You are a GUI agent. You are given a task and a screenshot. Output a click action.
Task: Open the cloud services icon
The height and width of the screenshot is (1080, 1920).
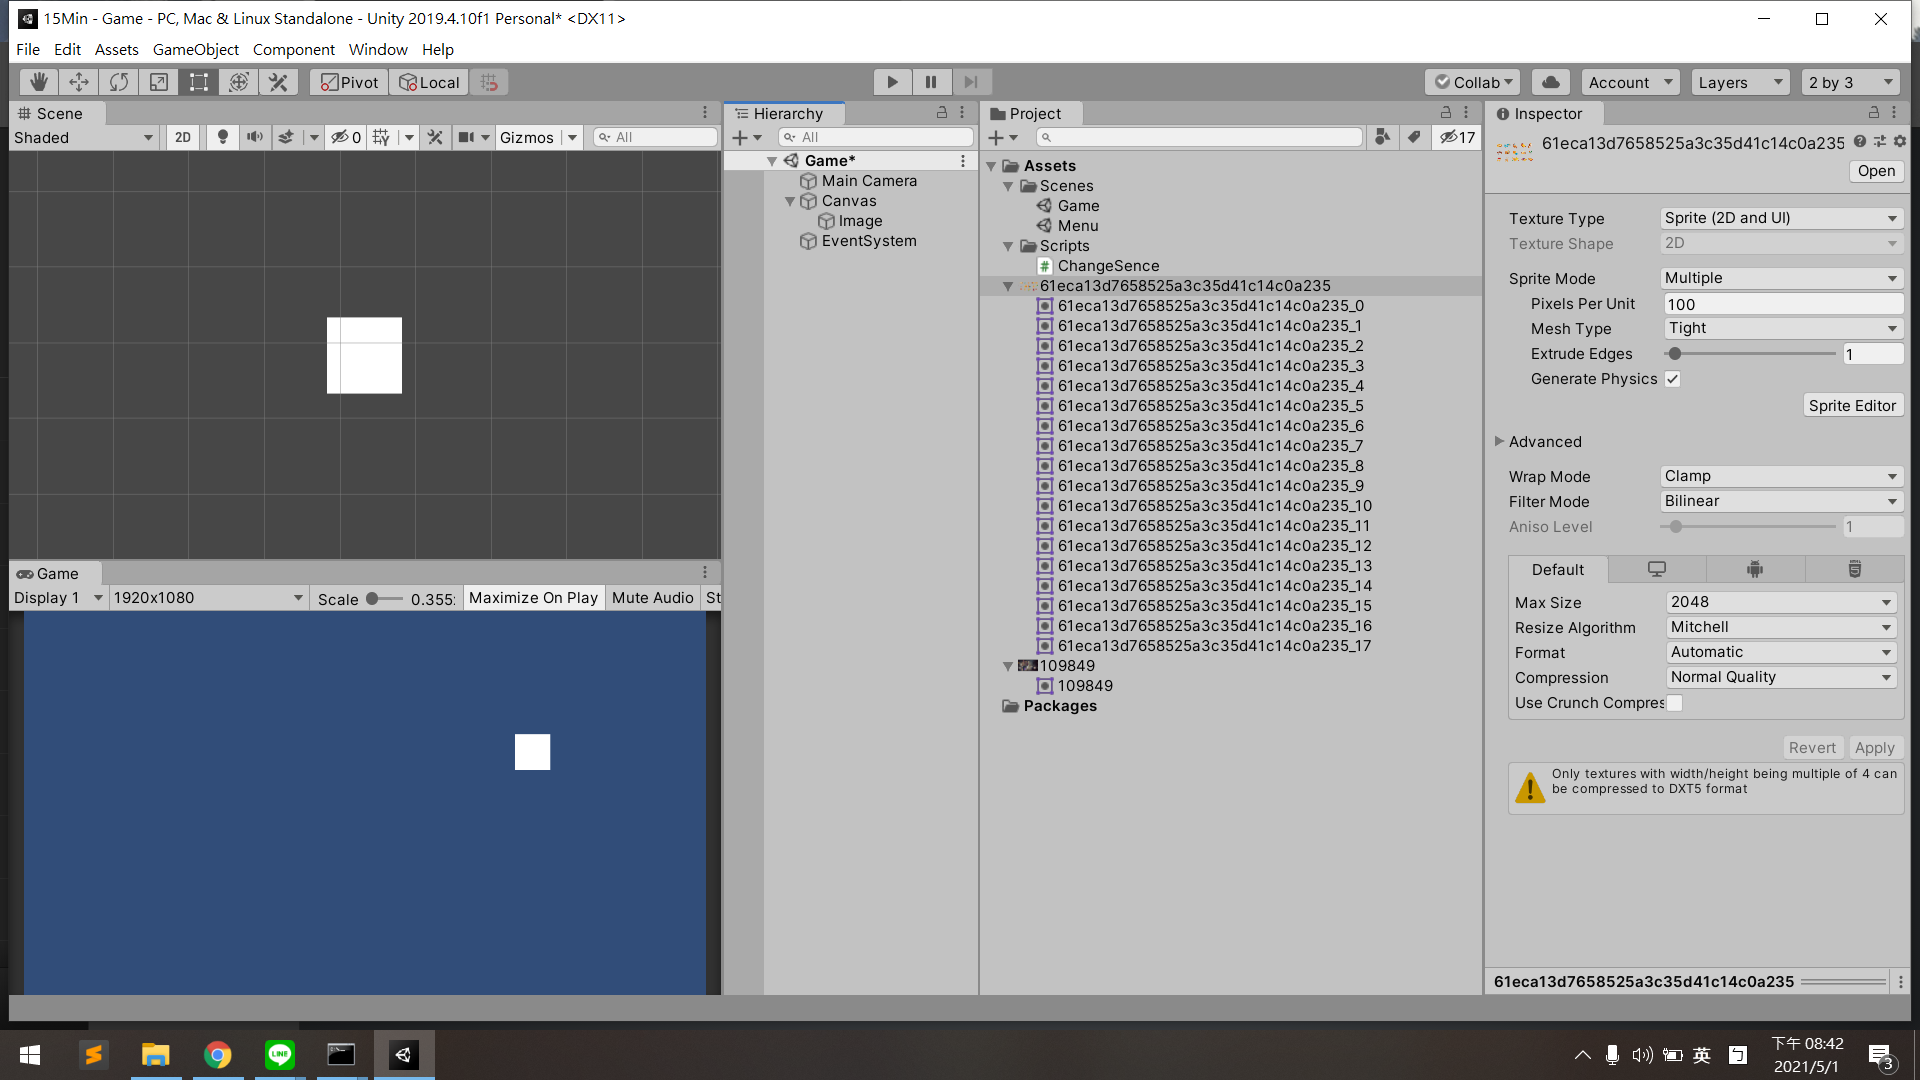coord(1551,82)
